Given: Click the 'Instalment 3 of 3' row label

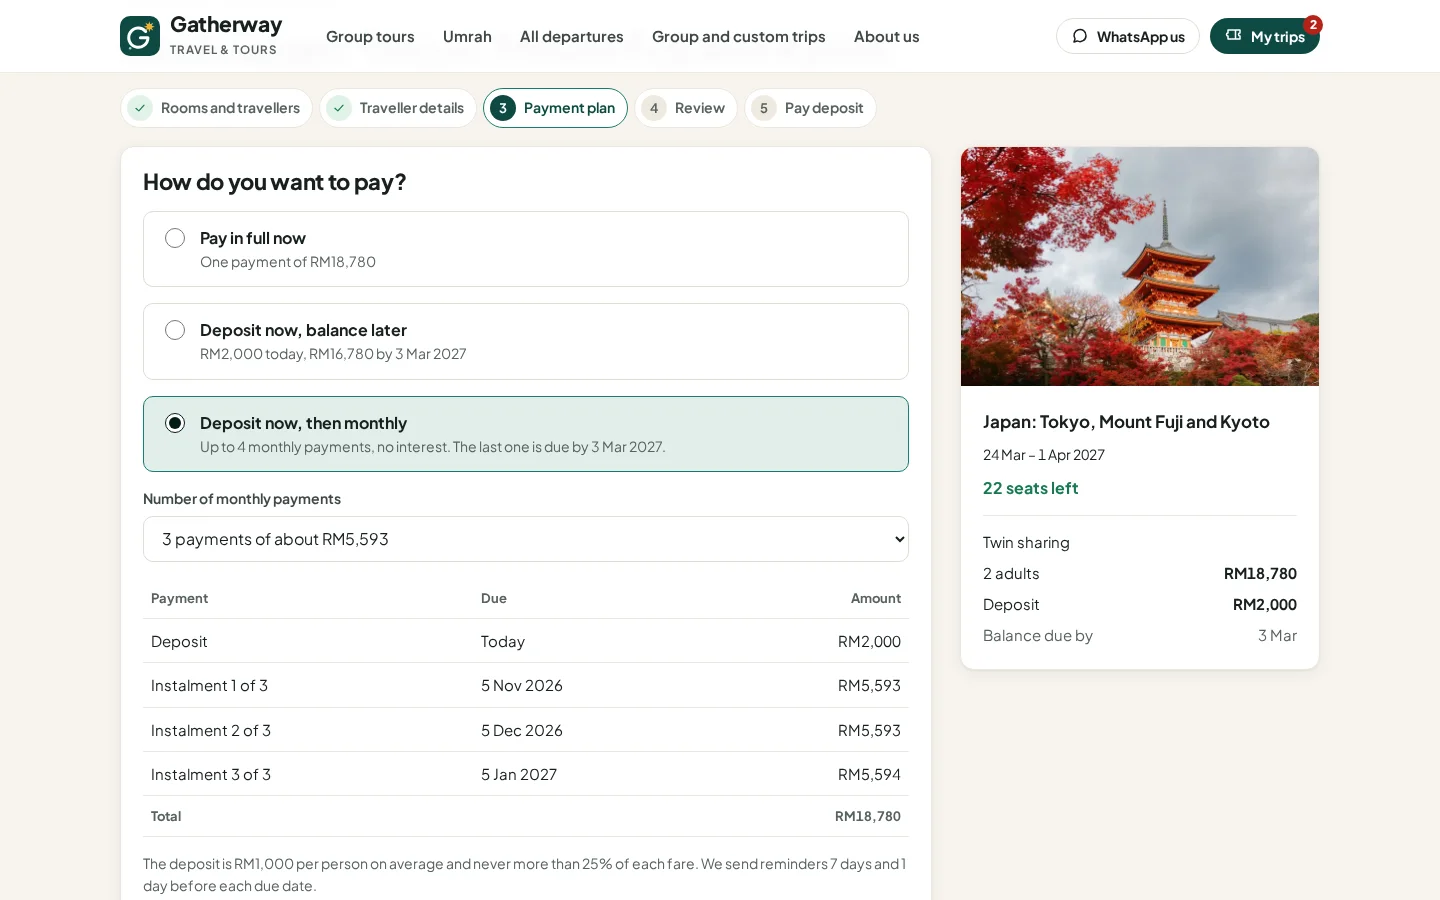Looking at the screenshot, I should [x=211, y=775].
